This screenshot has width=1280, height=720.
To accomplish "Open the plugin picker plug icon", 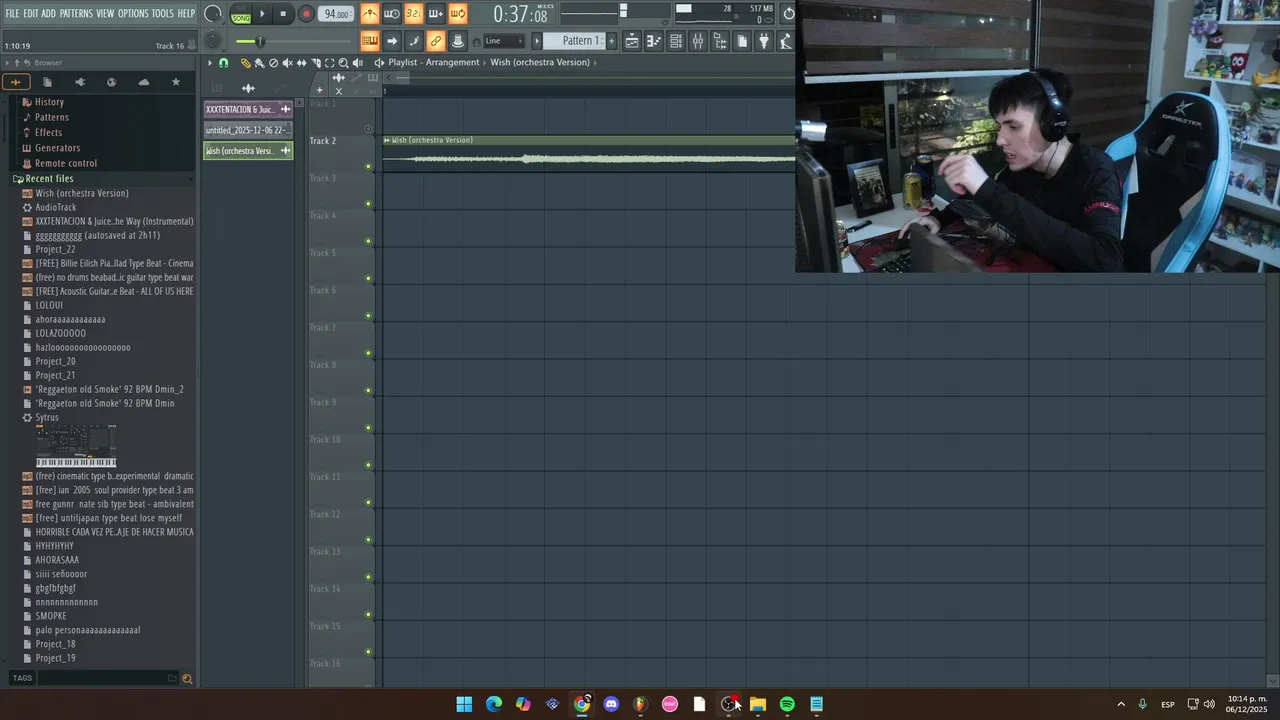I will click(x=764, y=41).
